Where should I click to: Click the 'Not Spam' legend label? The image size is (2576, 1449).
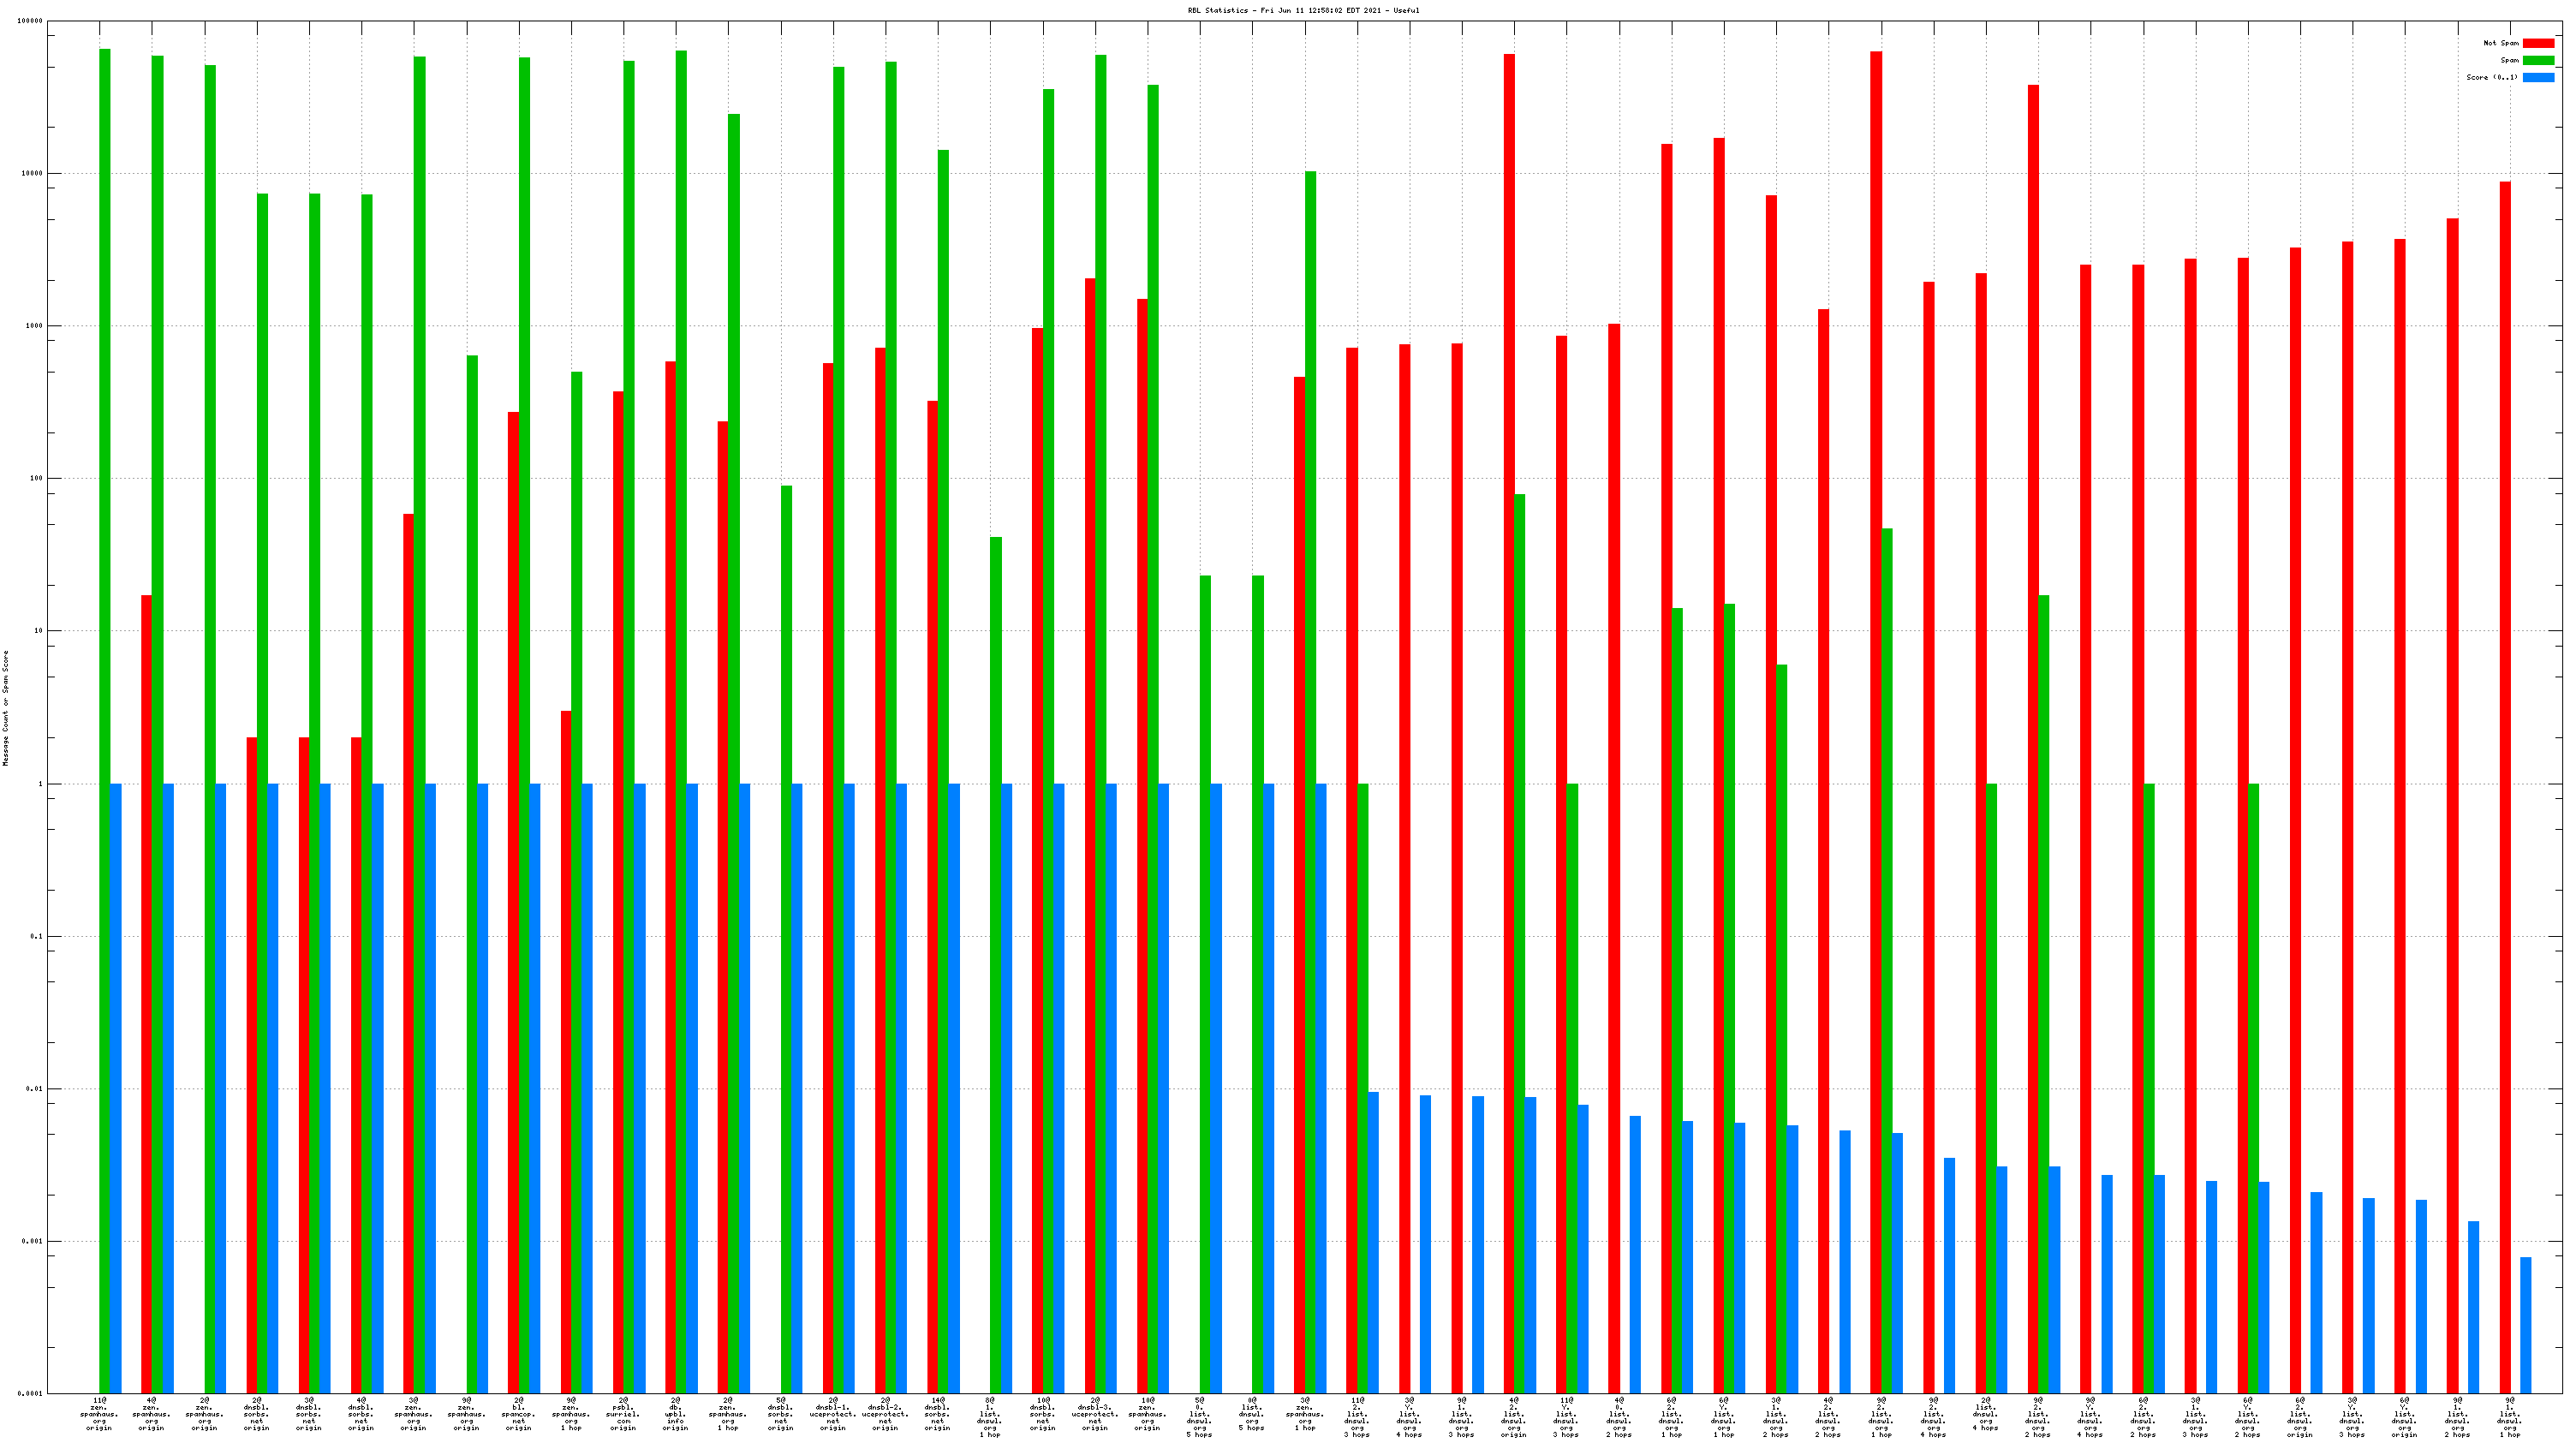click(x=2501, y=43)
